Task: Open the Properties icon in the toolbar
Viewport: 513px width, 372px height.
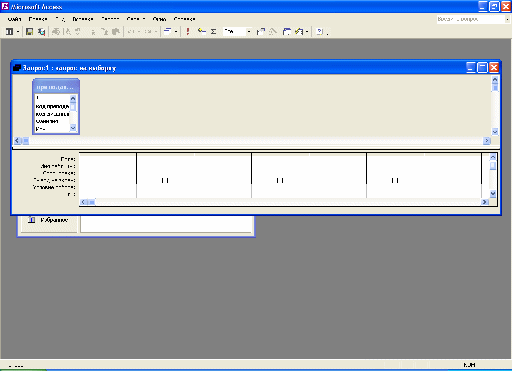Action: (261, 32)
